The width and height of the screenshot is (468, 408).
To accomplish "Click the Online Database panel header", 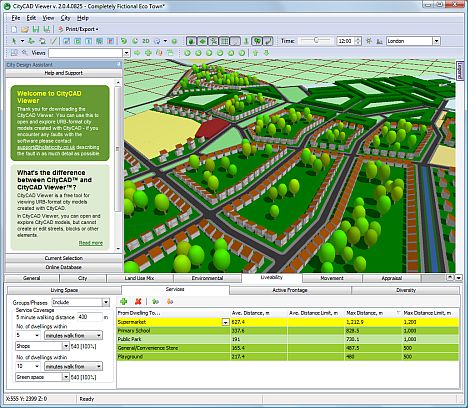I will [x=64, y=267].
